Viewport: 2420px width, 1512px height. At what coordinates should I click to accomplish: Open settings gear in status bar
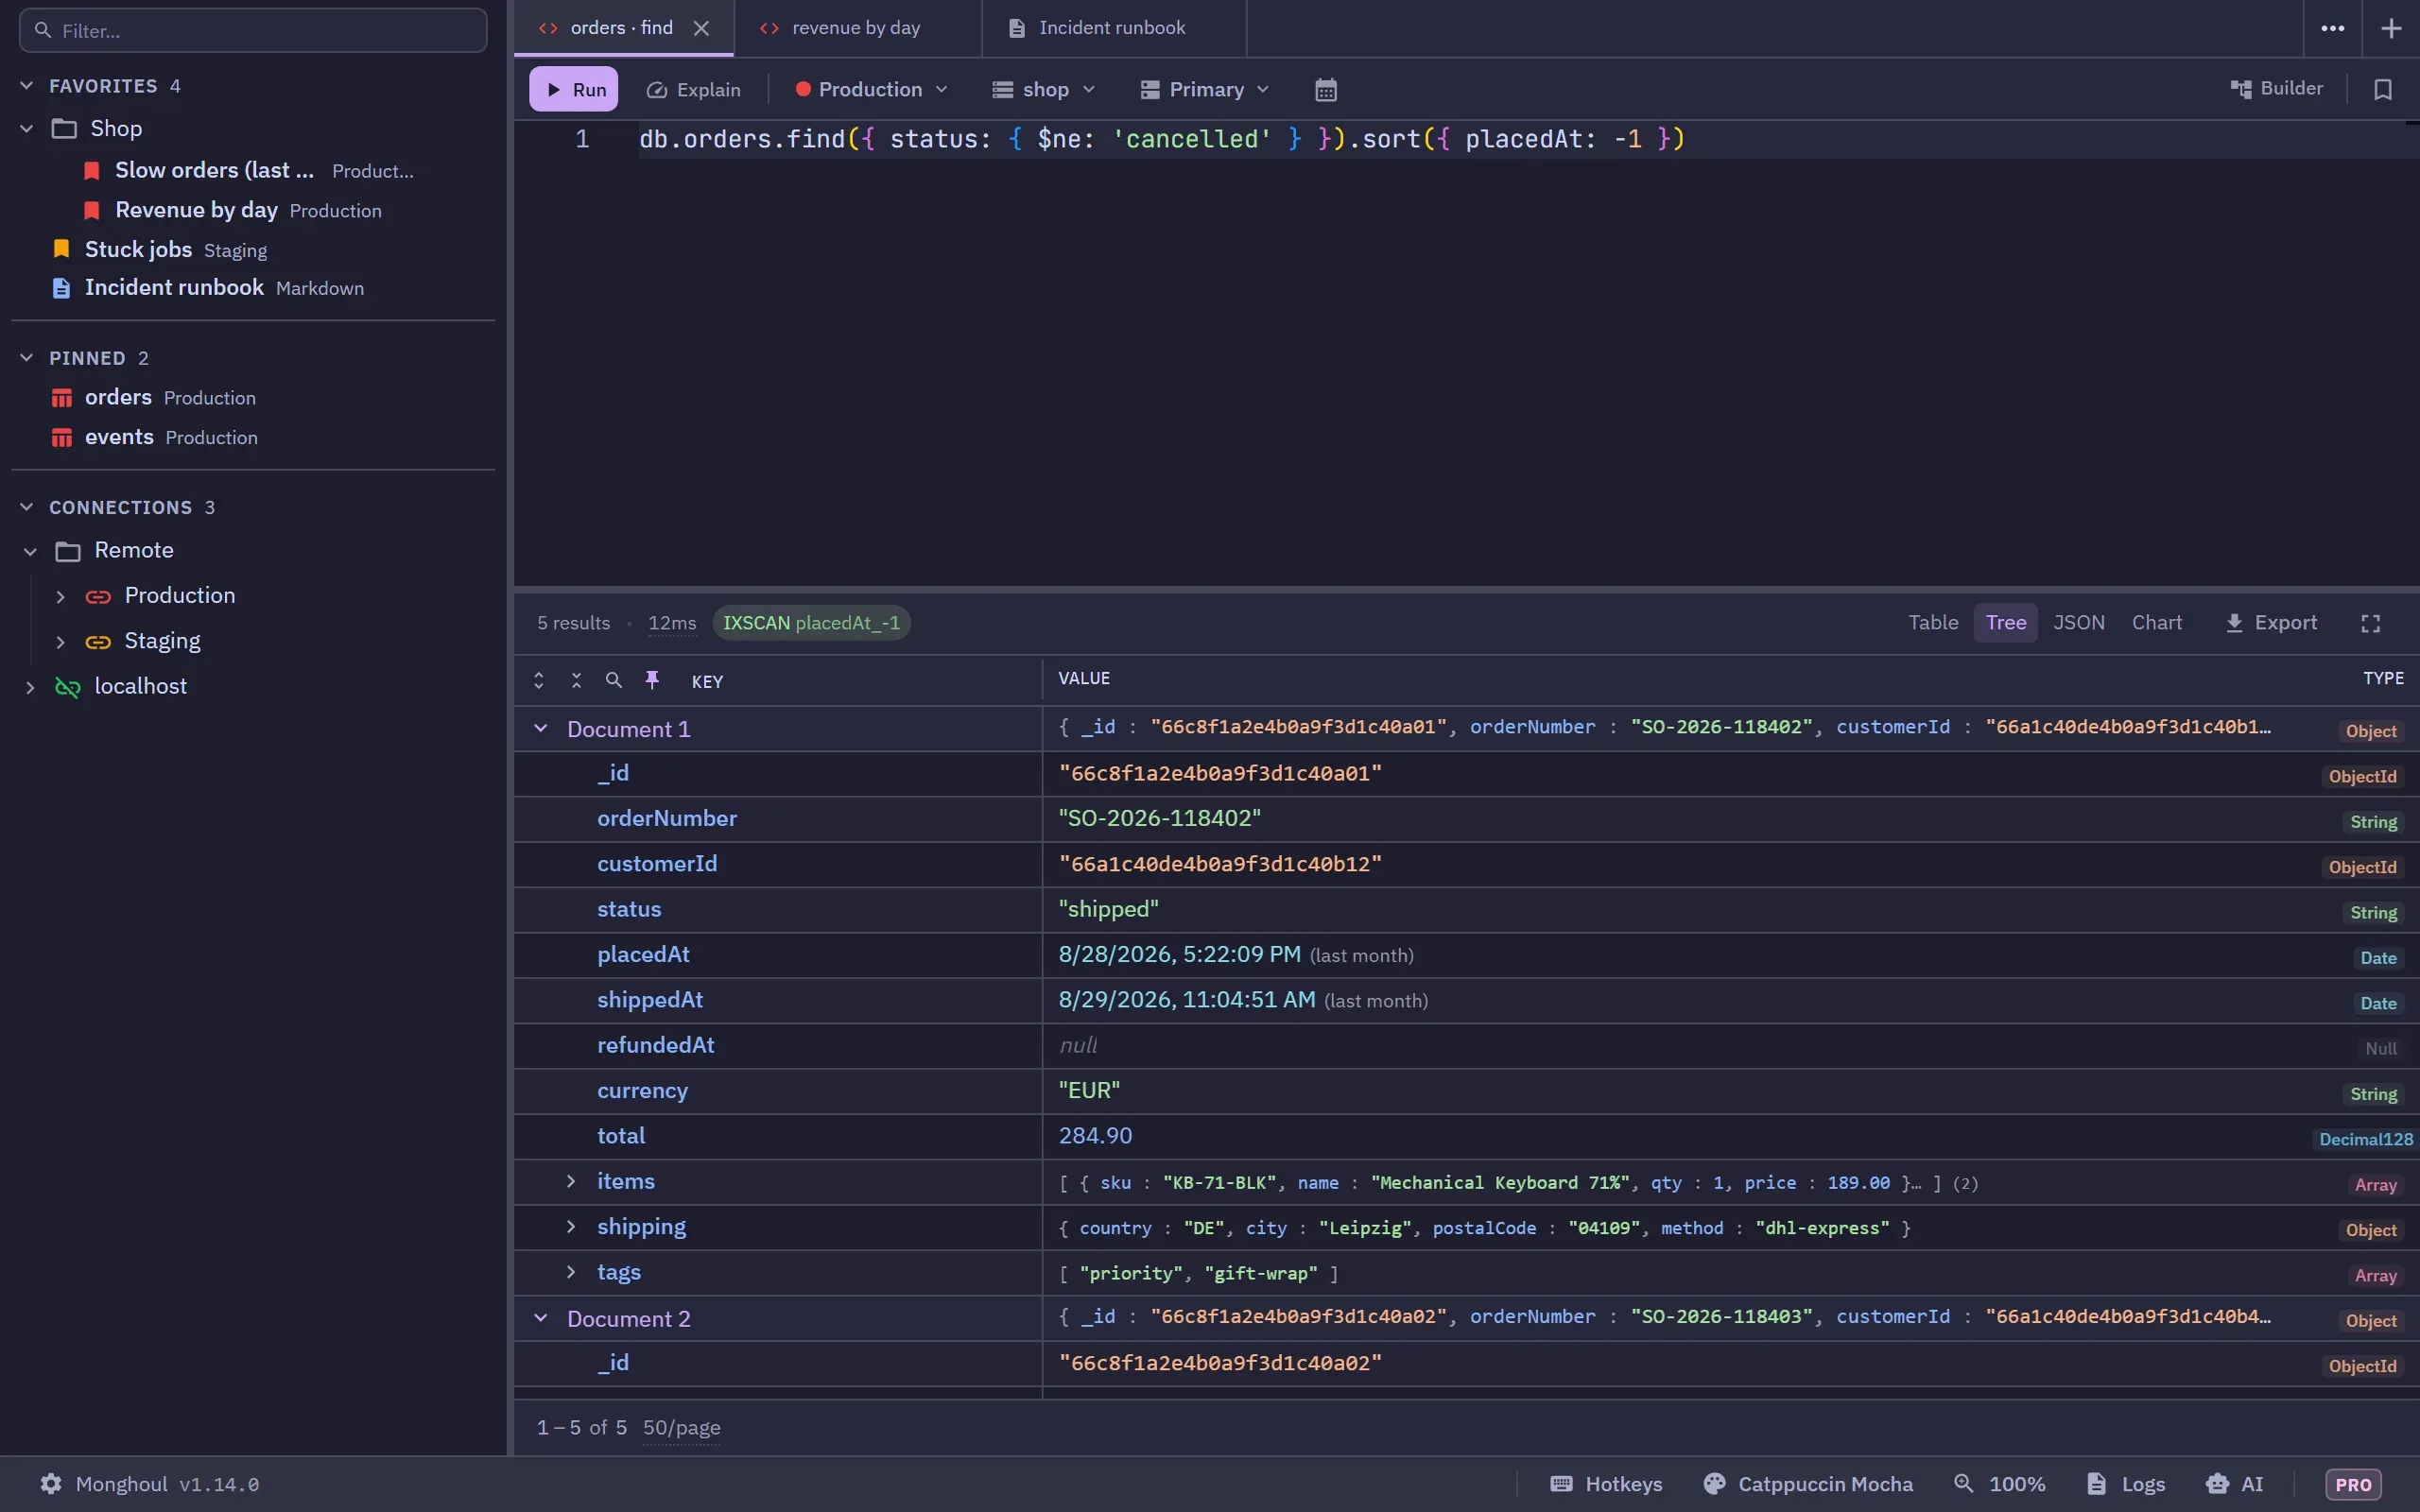[x=51, y=1483]
